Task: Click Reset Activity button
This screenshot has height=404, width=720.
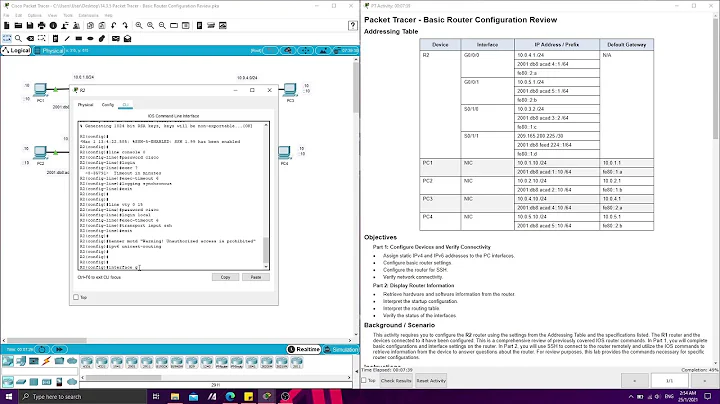Action: tap(431, 381)
